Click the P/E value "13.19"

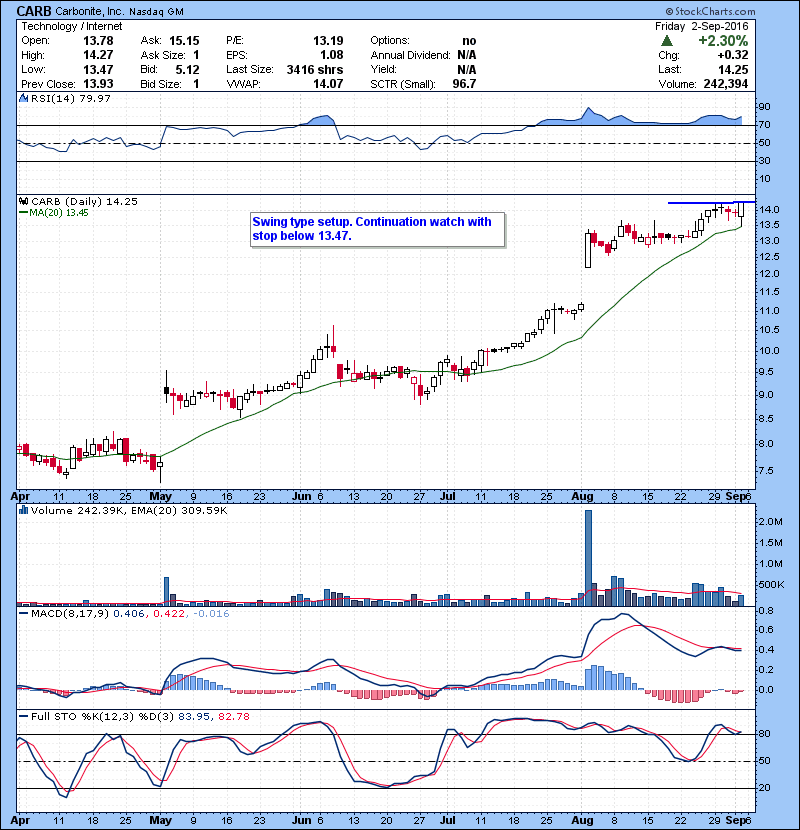tap(328, 41)
